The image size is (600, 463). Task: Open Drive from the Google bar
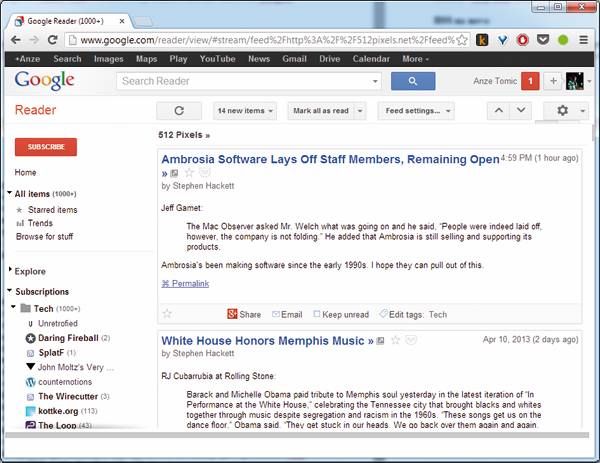coord(329,59)
